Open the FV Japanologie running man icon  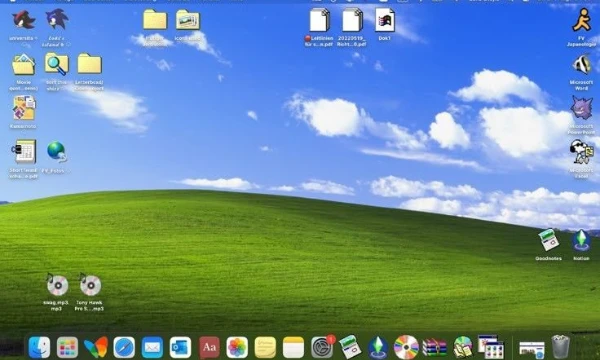click(x=581, y=20)
